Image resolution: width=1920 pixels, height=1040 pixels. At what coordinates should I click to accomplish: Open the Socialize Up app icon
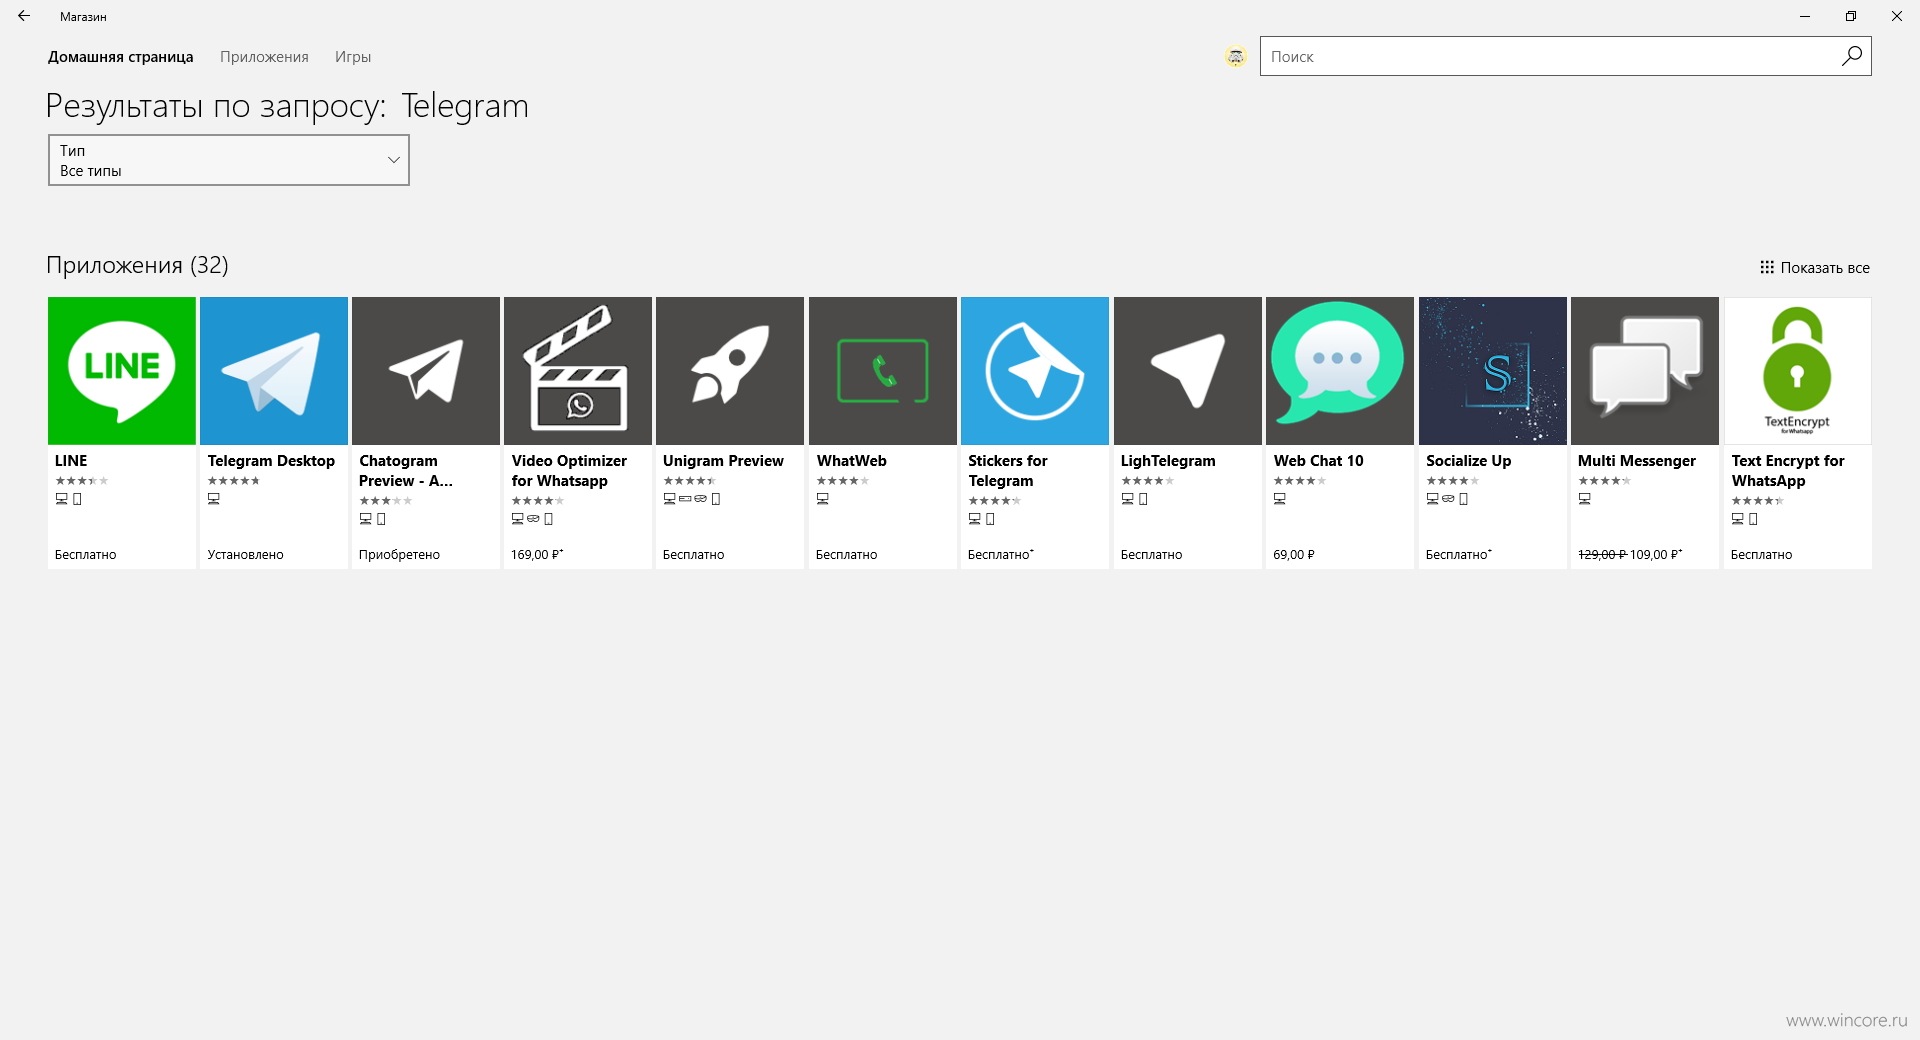[x=1493, y=371]
